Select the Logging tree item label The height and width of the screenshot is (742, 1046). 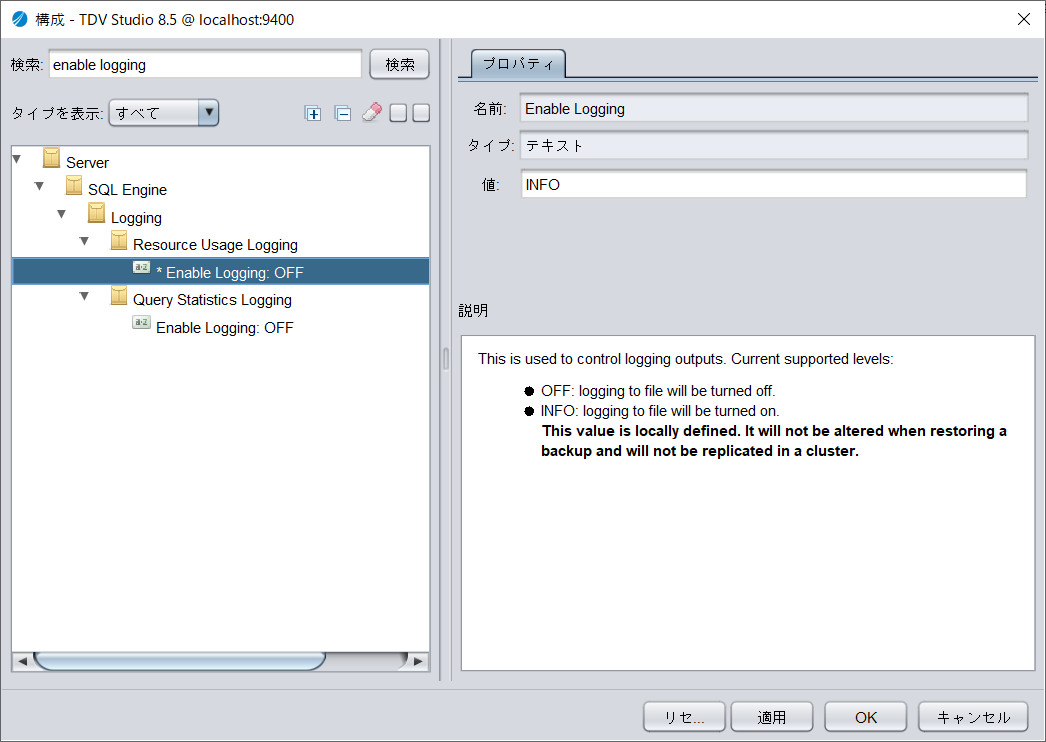click(136, 218)
